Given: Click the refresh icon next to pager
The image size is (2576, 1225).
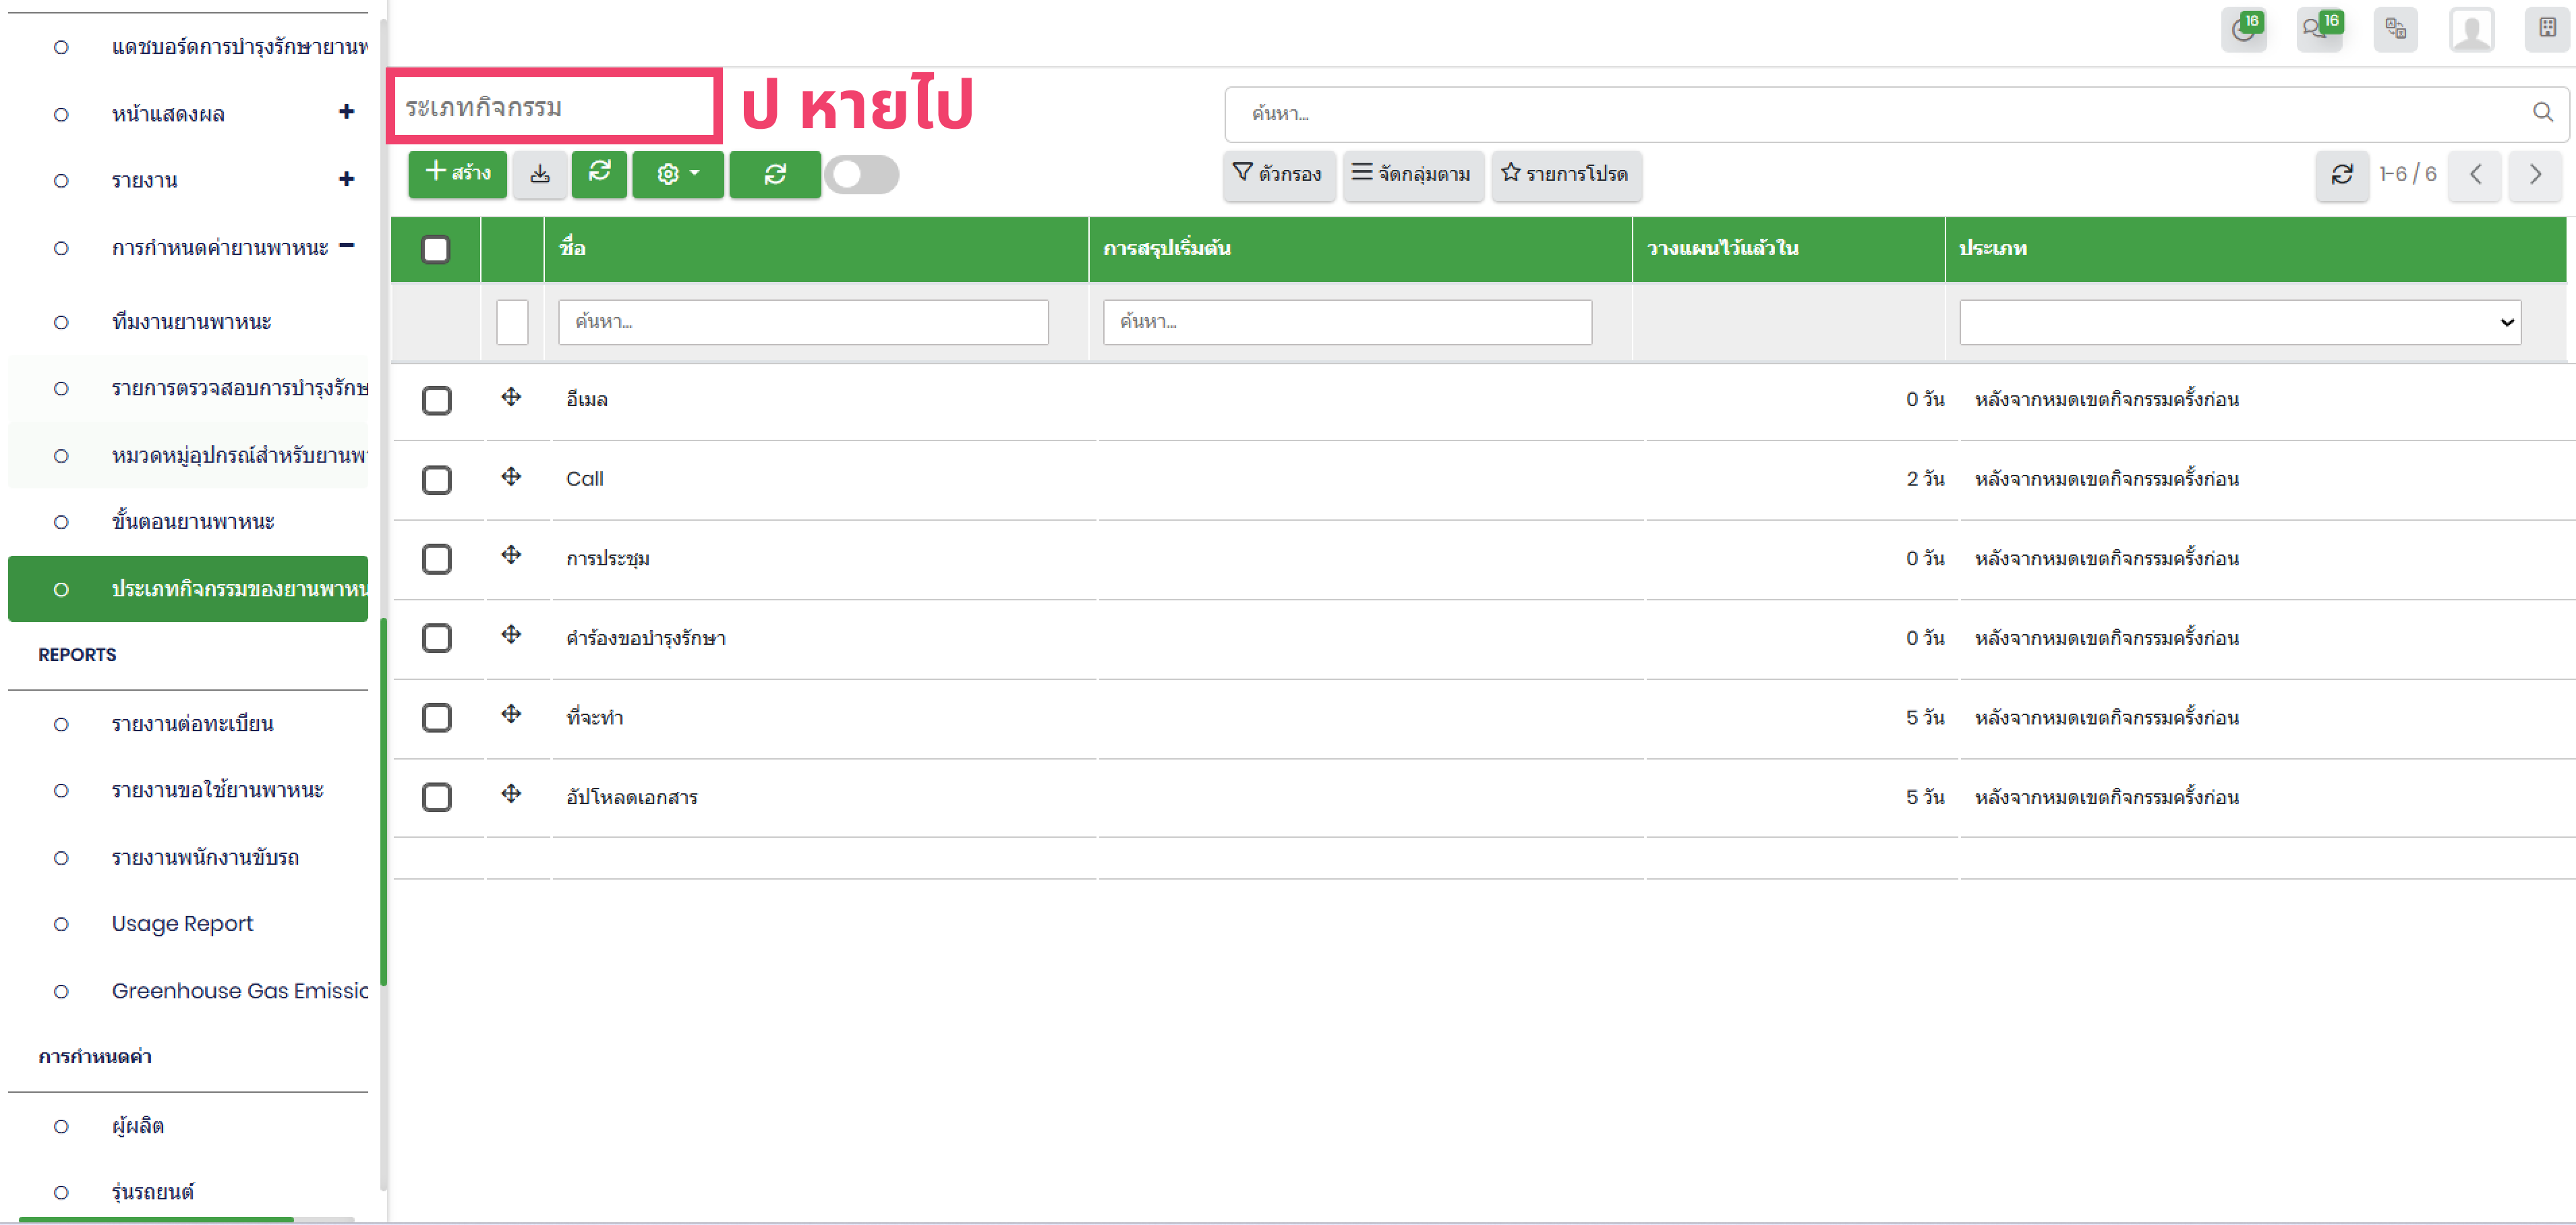Looking at the screenshot, I should tap(2341, 175).
